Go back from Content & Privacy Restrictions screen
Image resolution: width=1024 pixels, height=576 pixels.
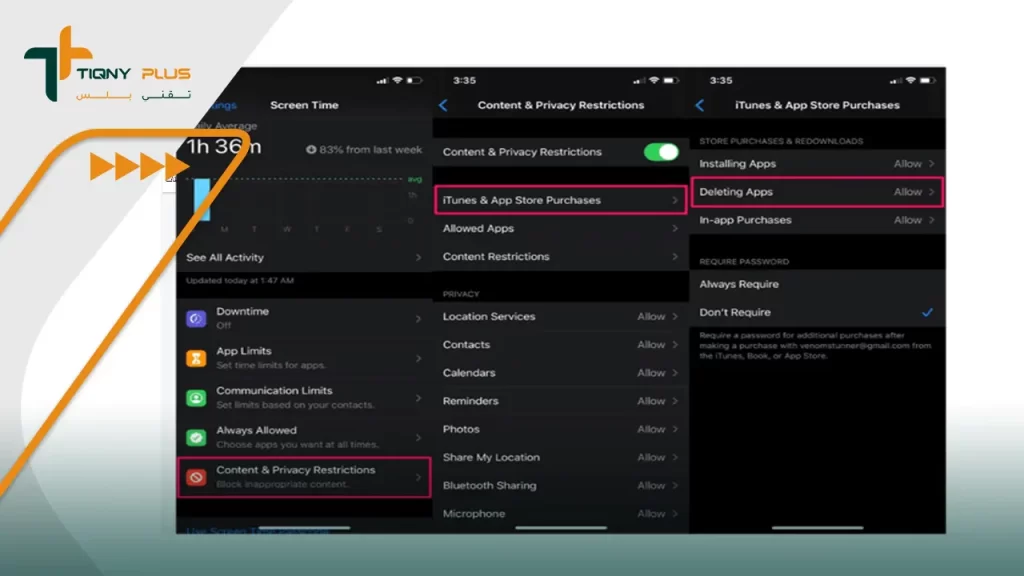pos(443,105)
